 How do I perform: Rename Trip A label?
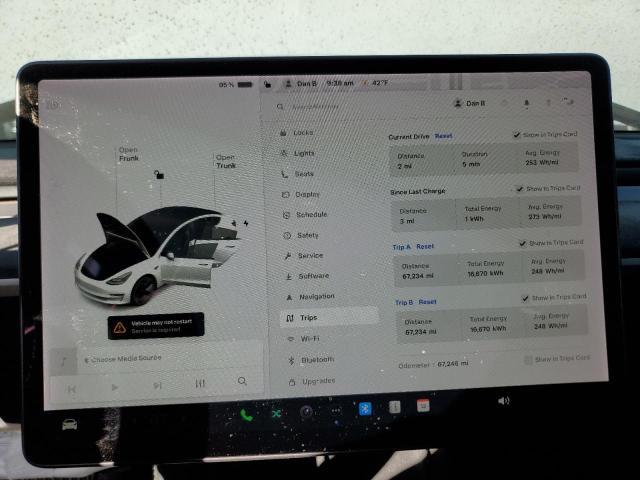tap(402, 247)
